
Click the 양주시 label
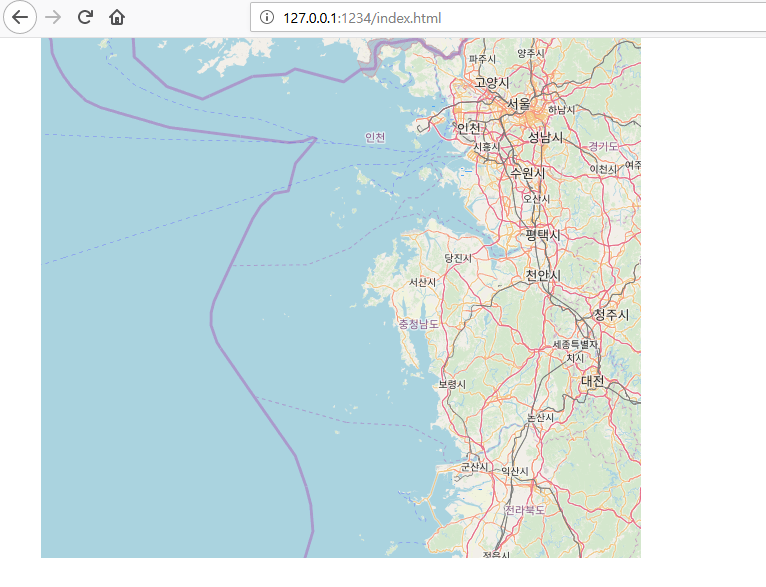(x=531, y=53)
